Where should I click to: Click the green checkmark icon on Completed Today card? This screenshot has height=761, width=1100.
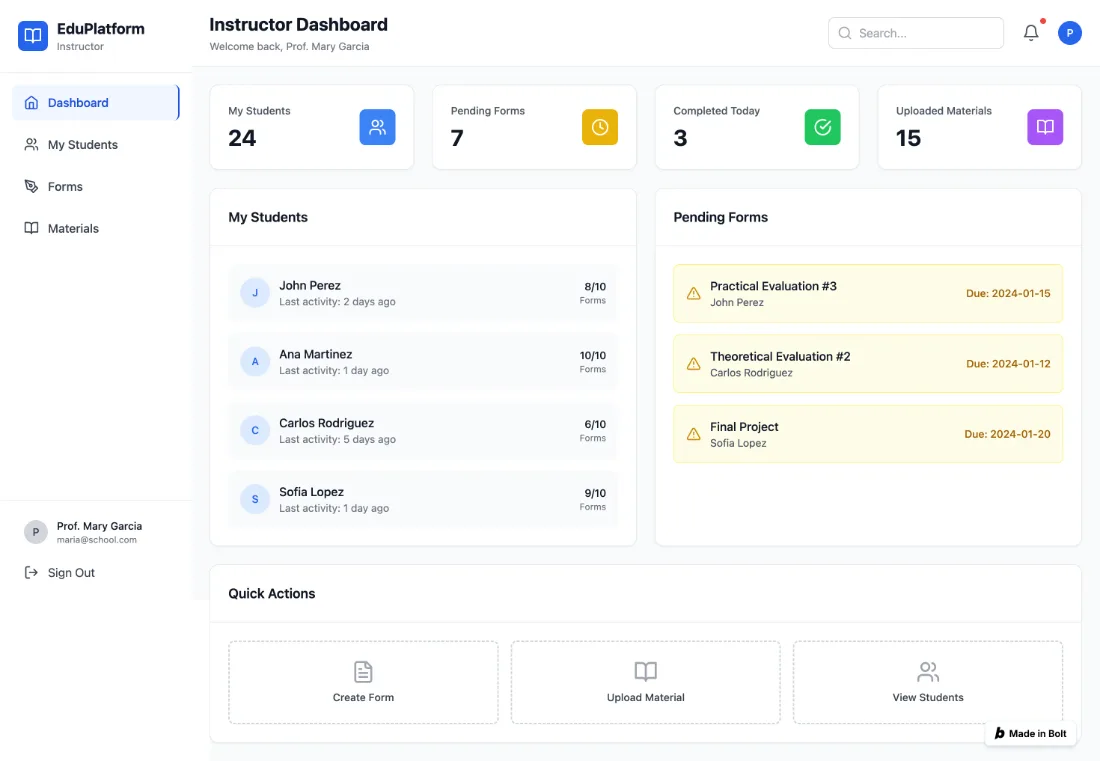pos(822,127)
